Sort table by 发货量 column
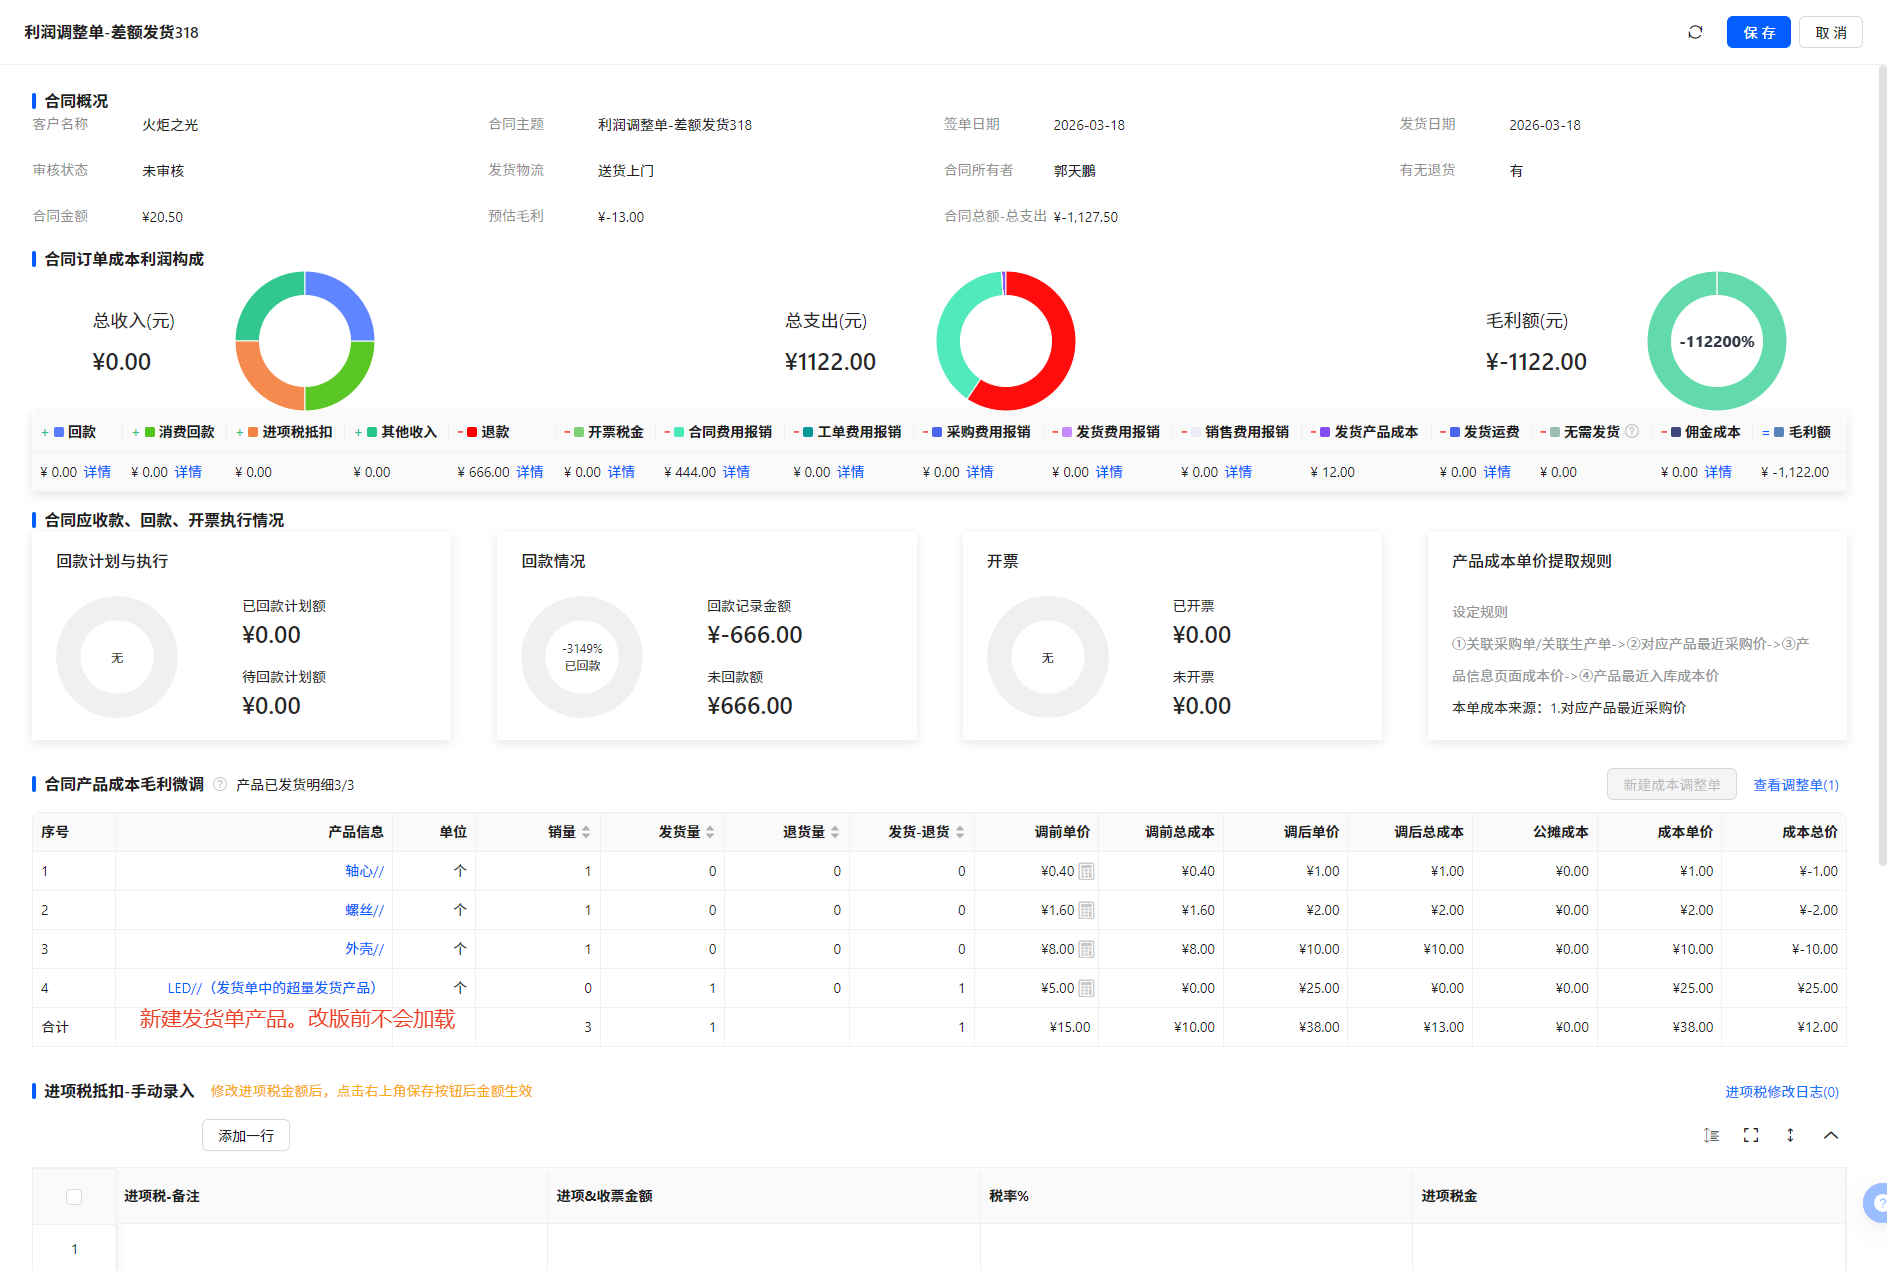 tap(710, 832)
